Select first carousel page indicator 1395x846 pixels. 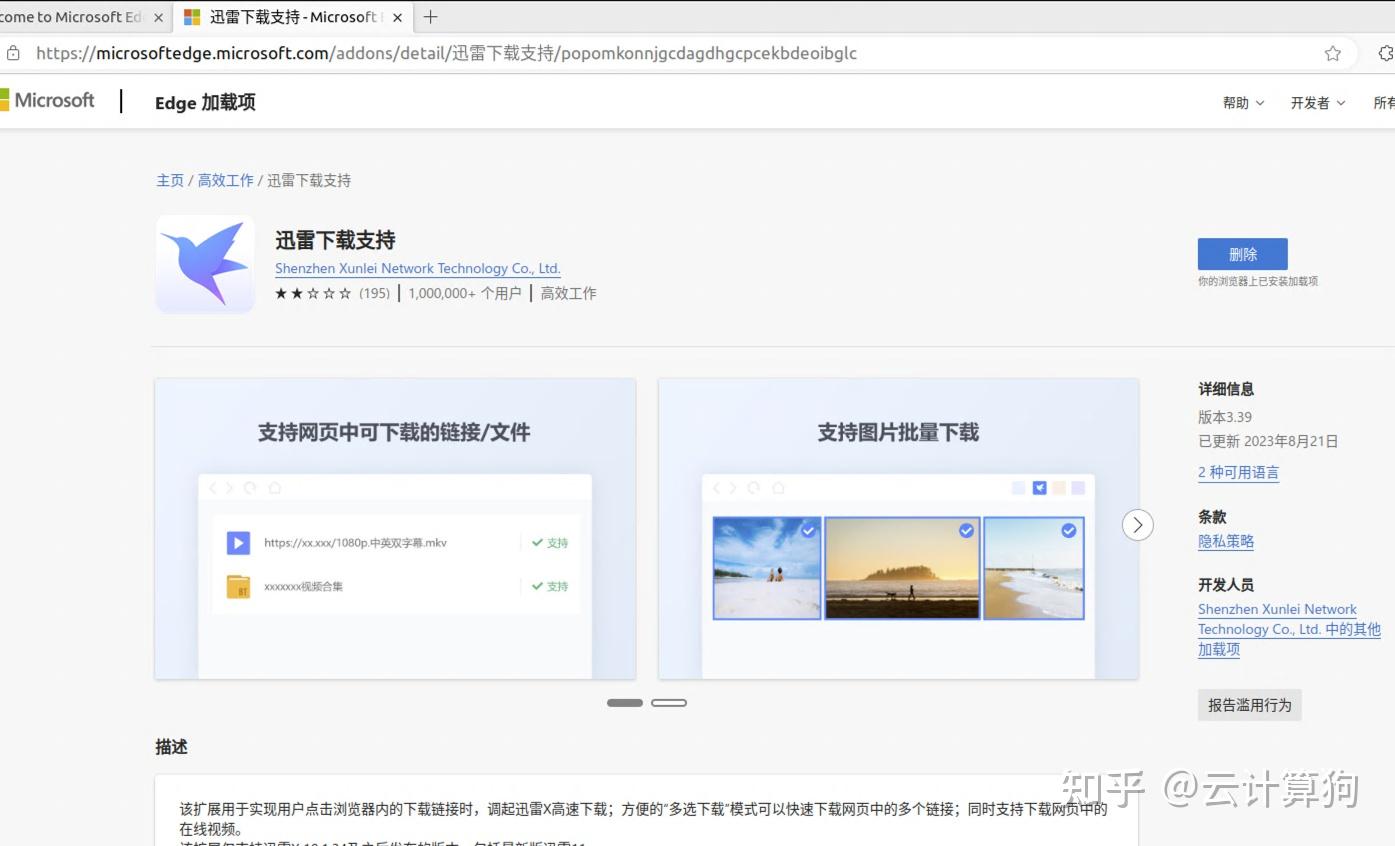pyautogui.click(x=625, y=703)
